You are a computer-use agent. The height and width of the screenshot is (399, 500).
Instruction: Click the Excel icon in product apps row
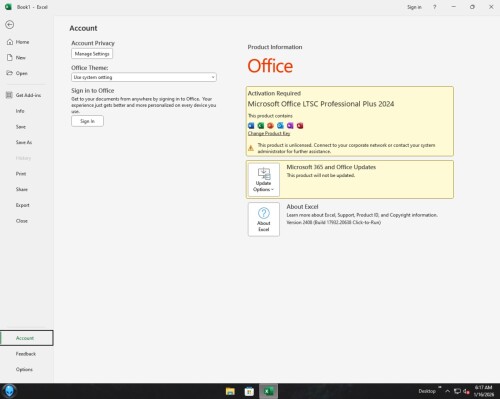tap(261, 126)
